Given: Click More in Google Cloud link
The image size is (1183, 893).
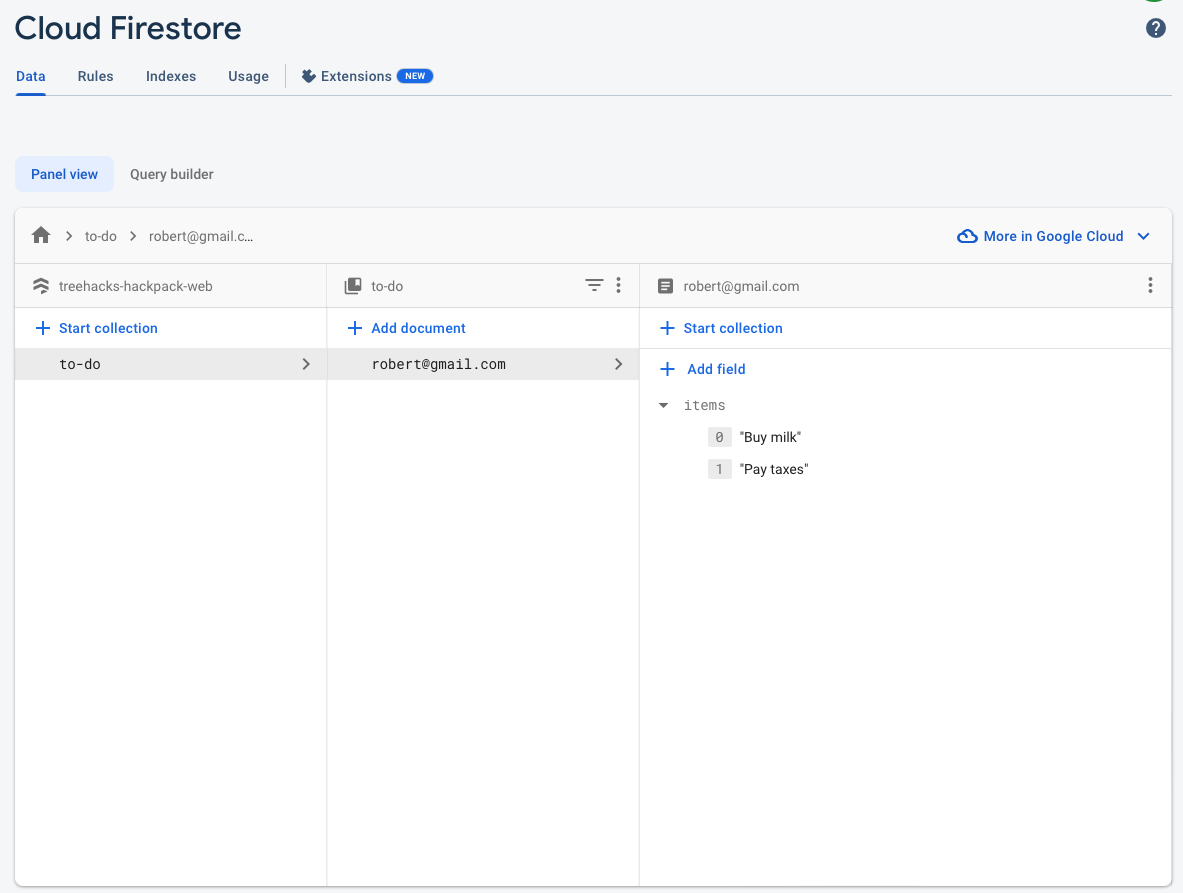Looking at the screenshot, I should point(1053,236).
